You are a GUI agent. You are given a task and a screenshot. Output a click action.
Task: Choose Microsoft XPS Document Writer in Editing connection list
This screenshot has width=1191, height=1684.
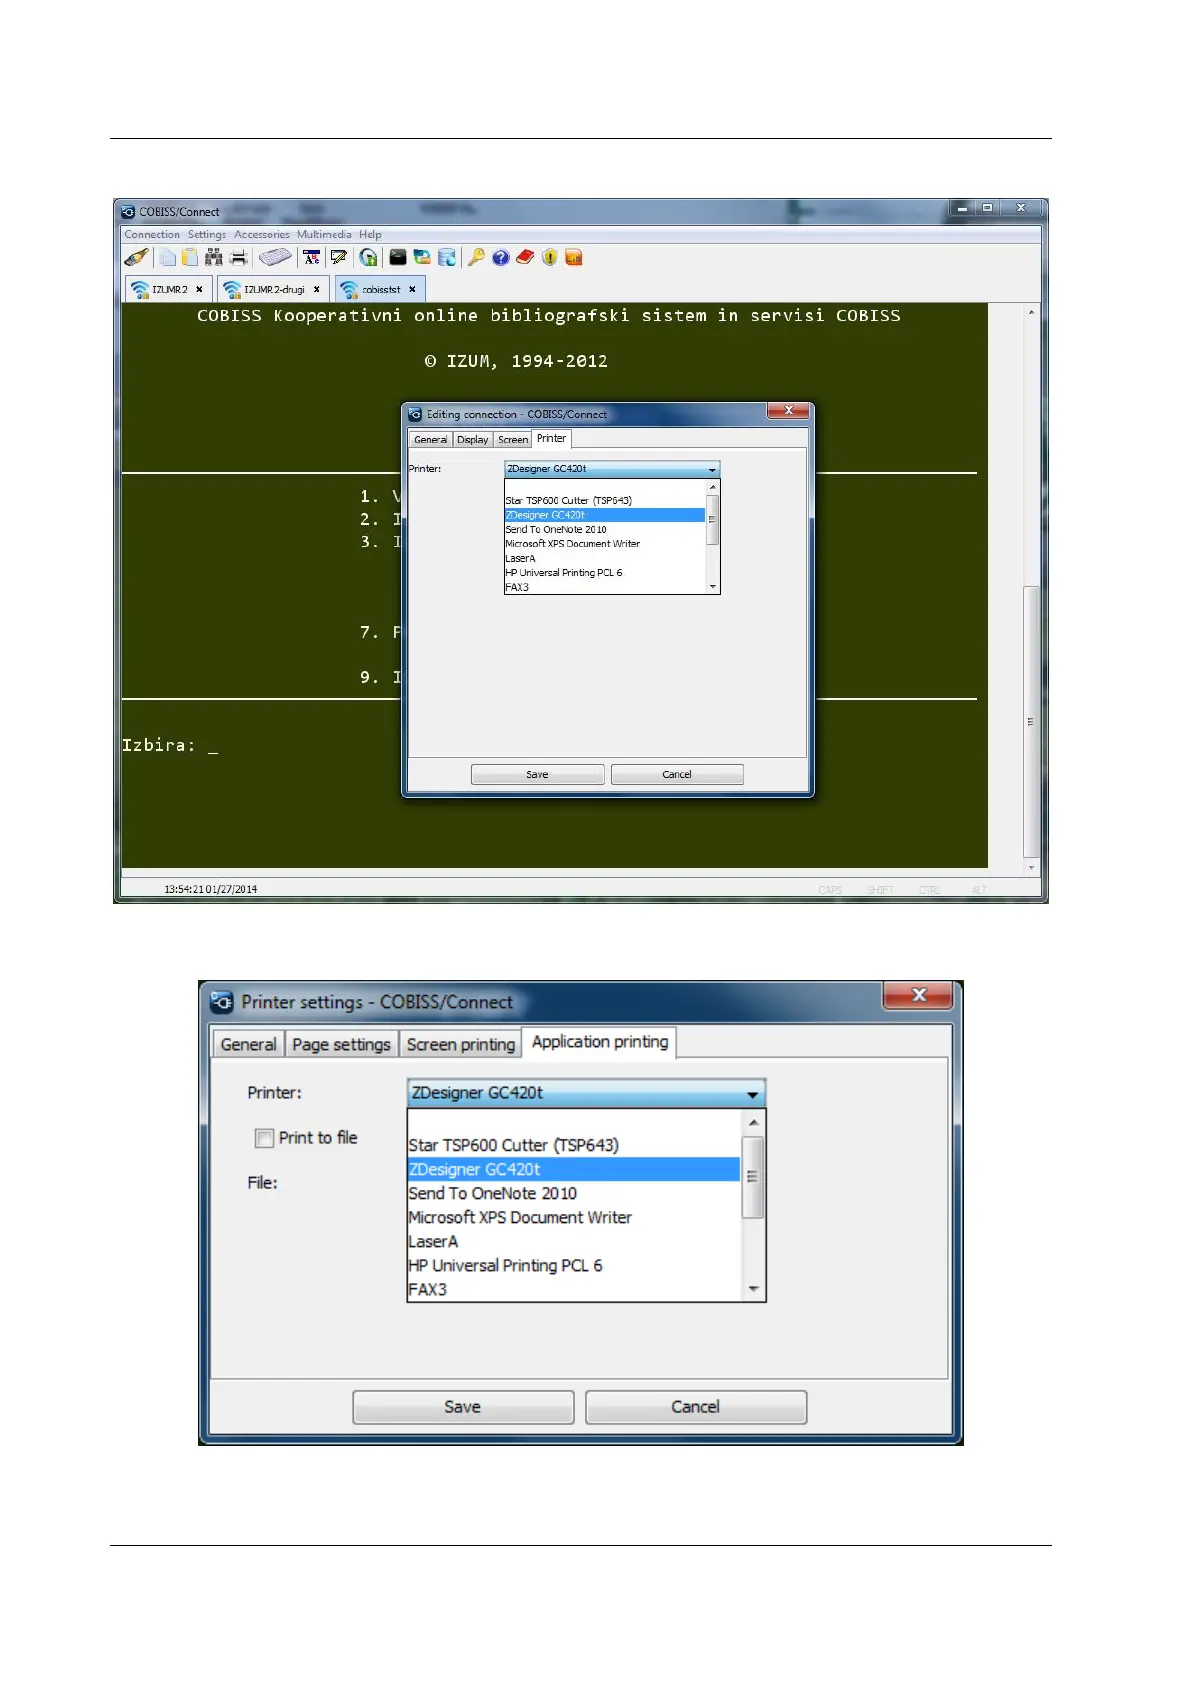tap(604, 544)
